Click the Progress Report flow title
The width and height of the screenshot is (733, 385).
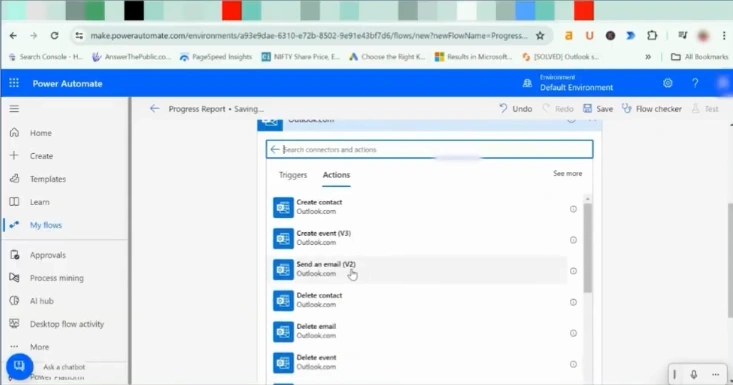pyautogui.click(x=197, y=109)
